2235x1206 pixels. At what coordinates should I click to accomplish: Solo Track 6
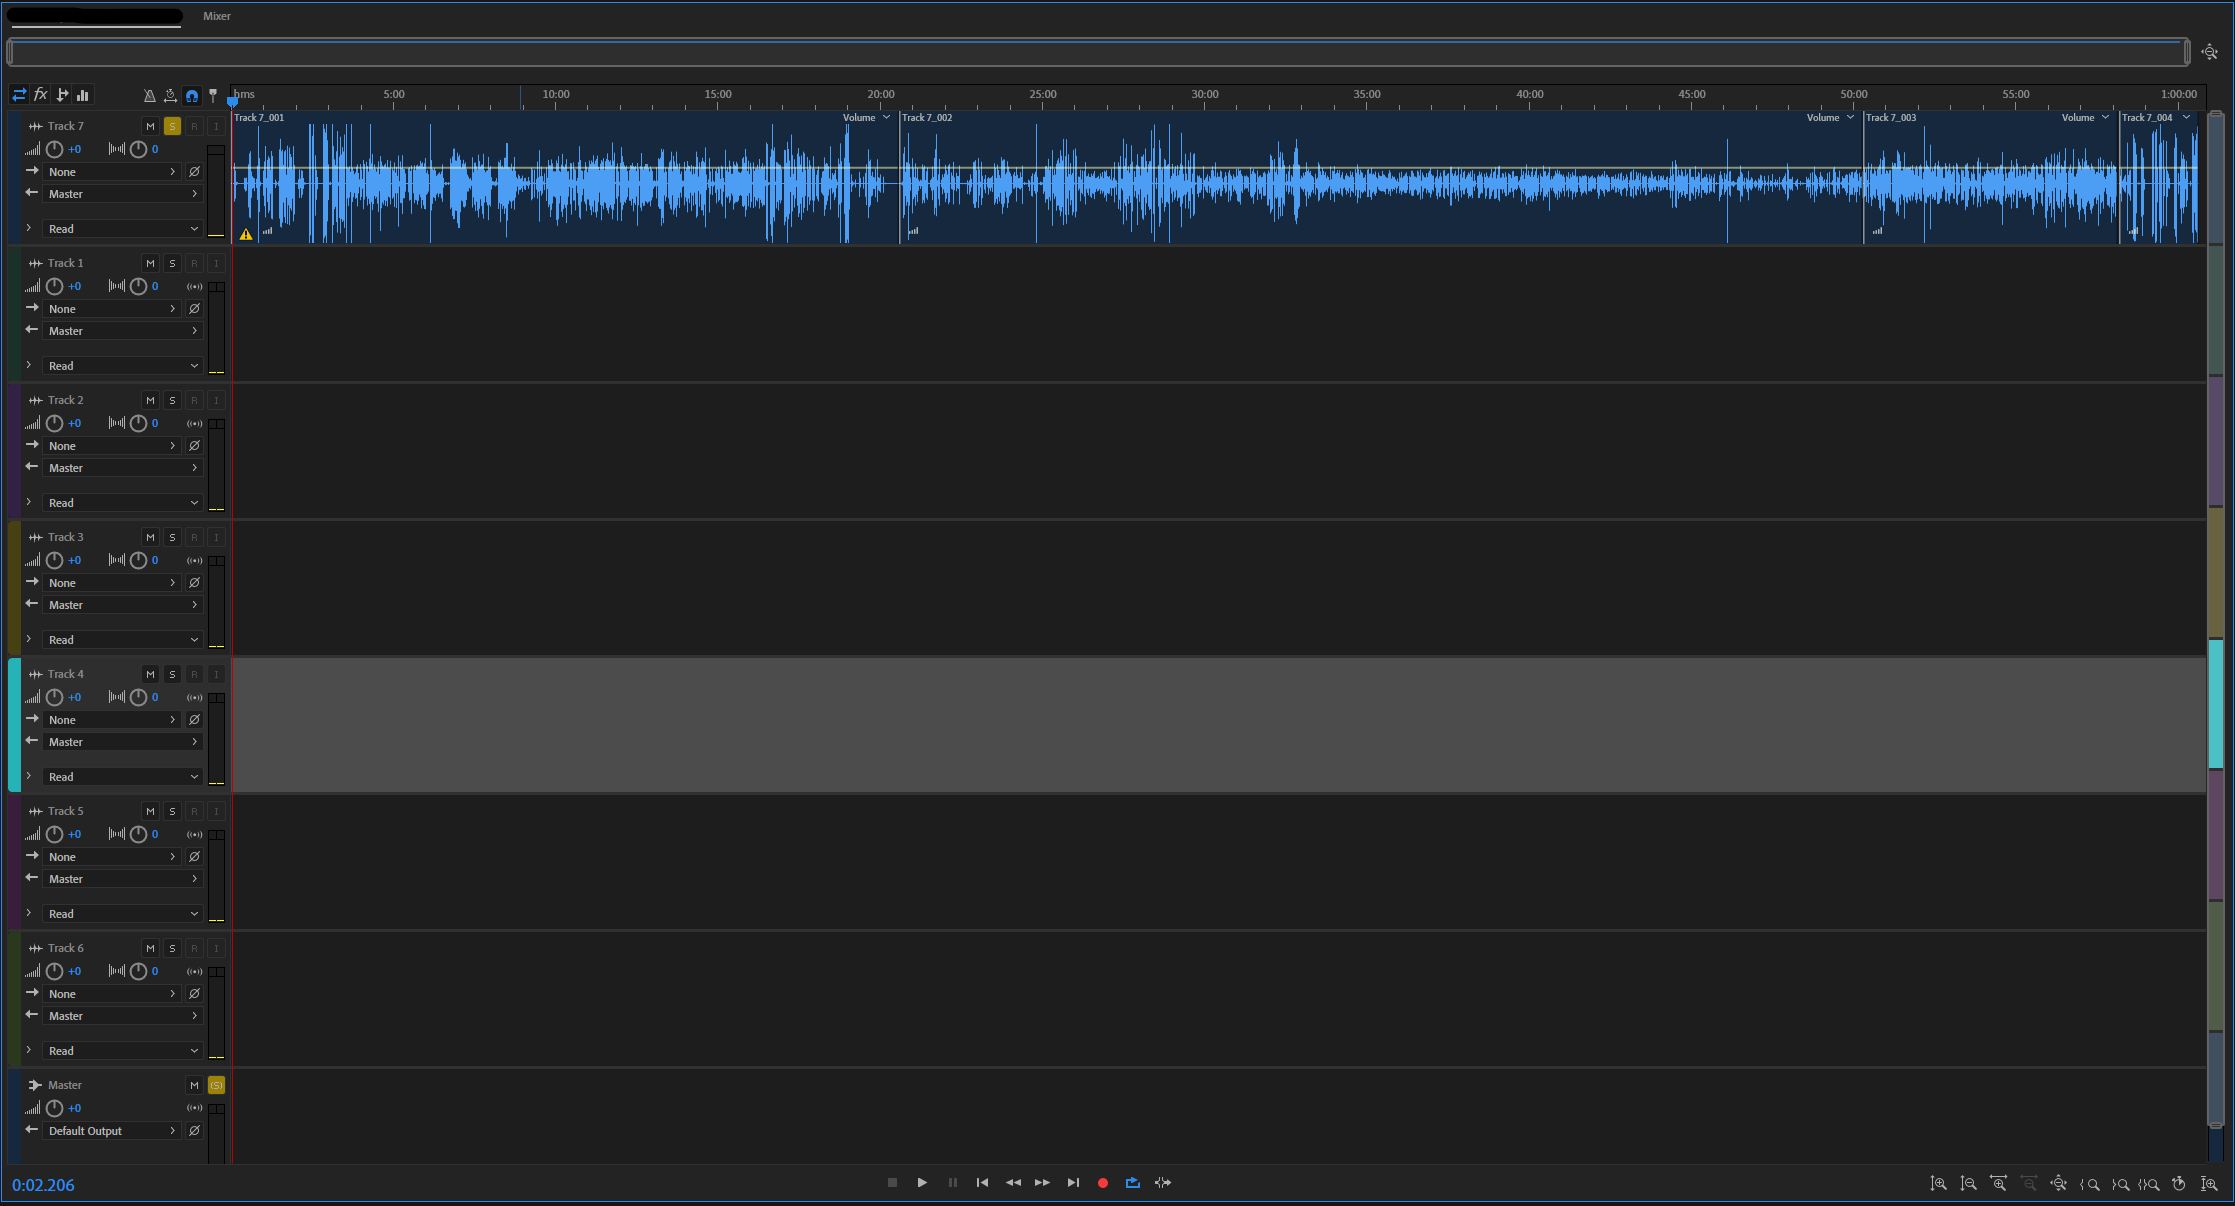pyautogui.click(x=172, y=948)
